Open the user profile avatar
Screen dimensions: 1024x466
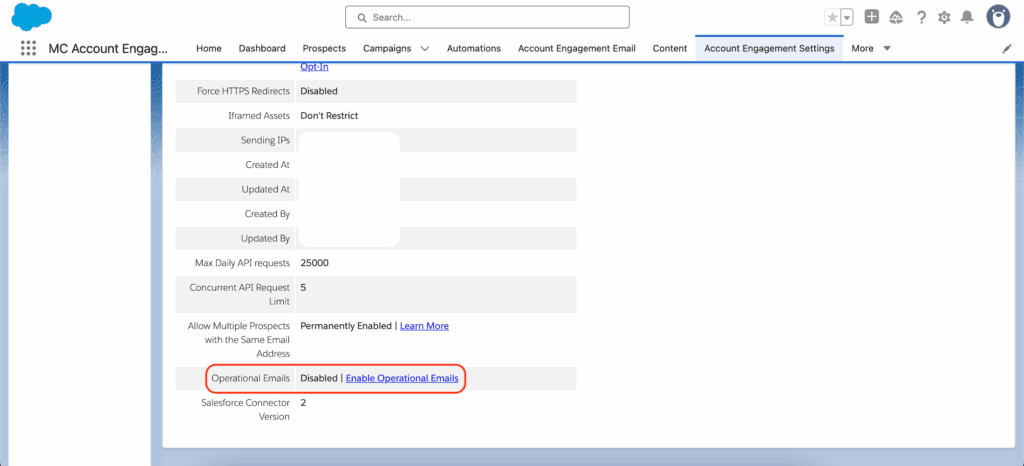(x=998, y=18)
